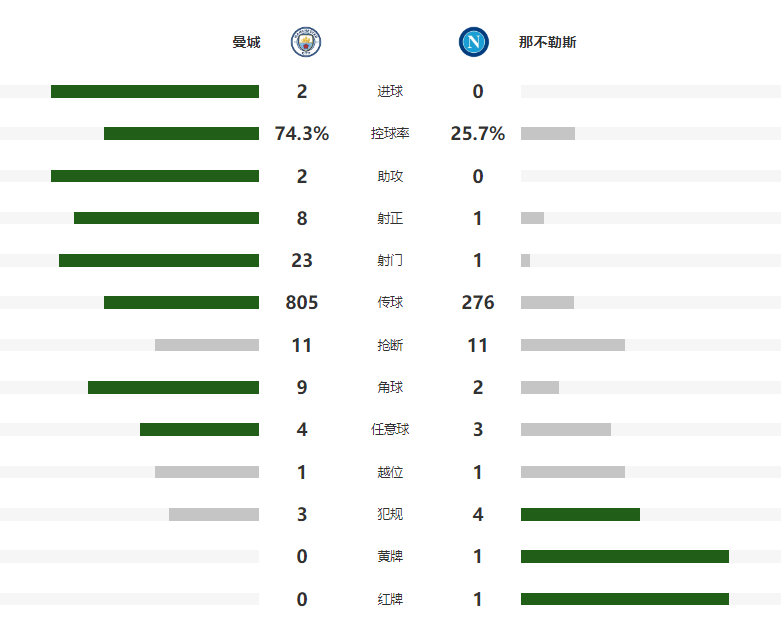The width and height of the screenshot is (784, 627).
Task: Click Napoli's green 犯规 bar
Action: pyautogui.click(x=580, y=514)
